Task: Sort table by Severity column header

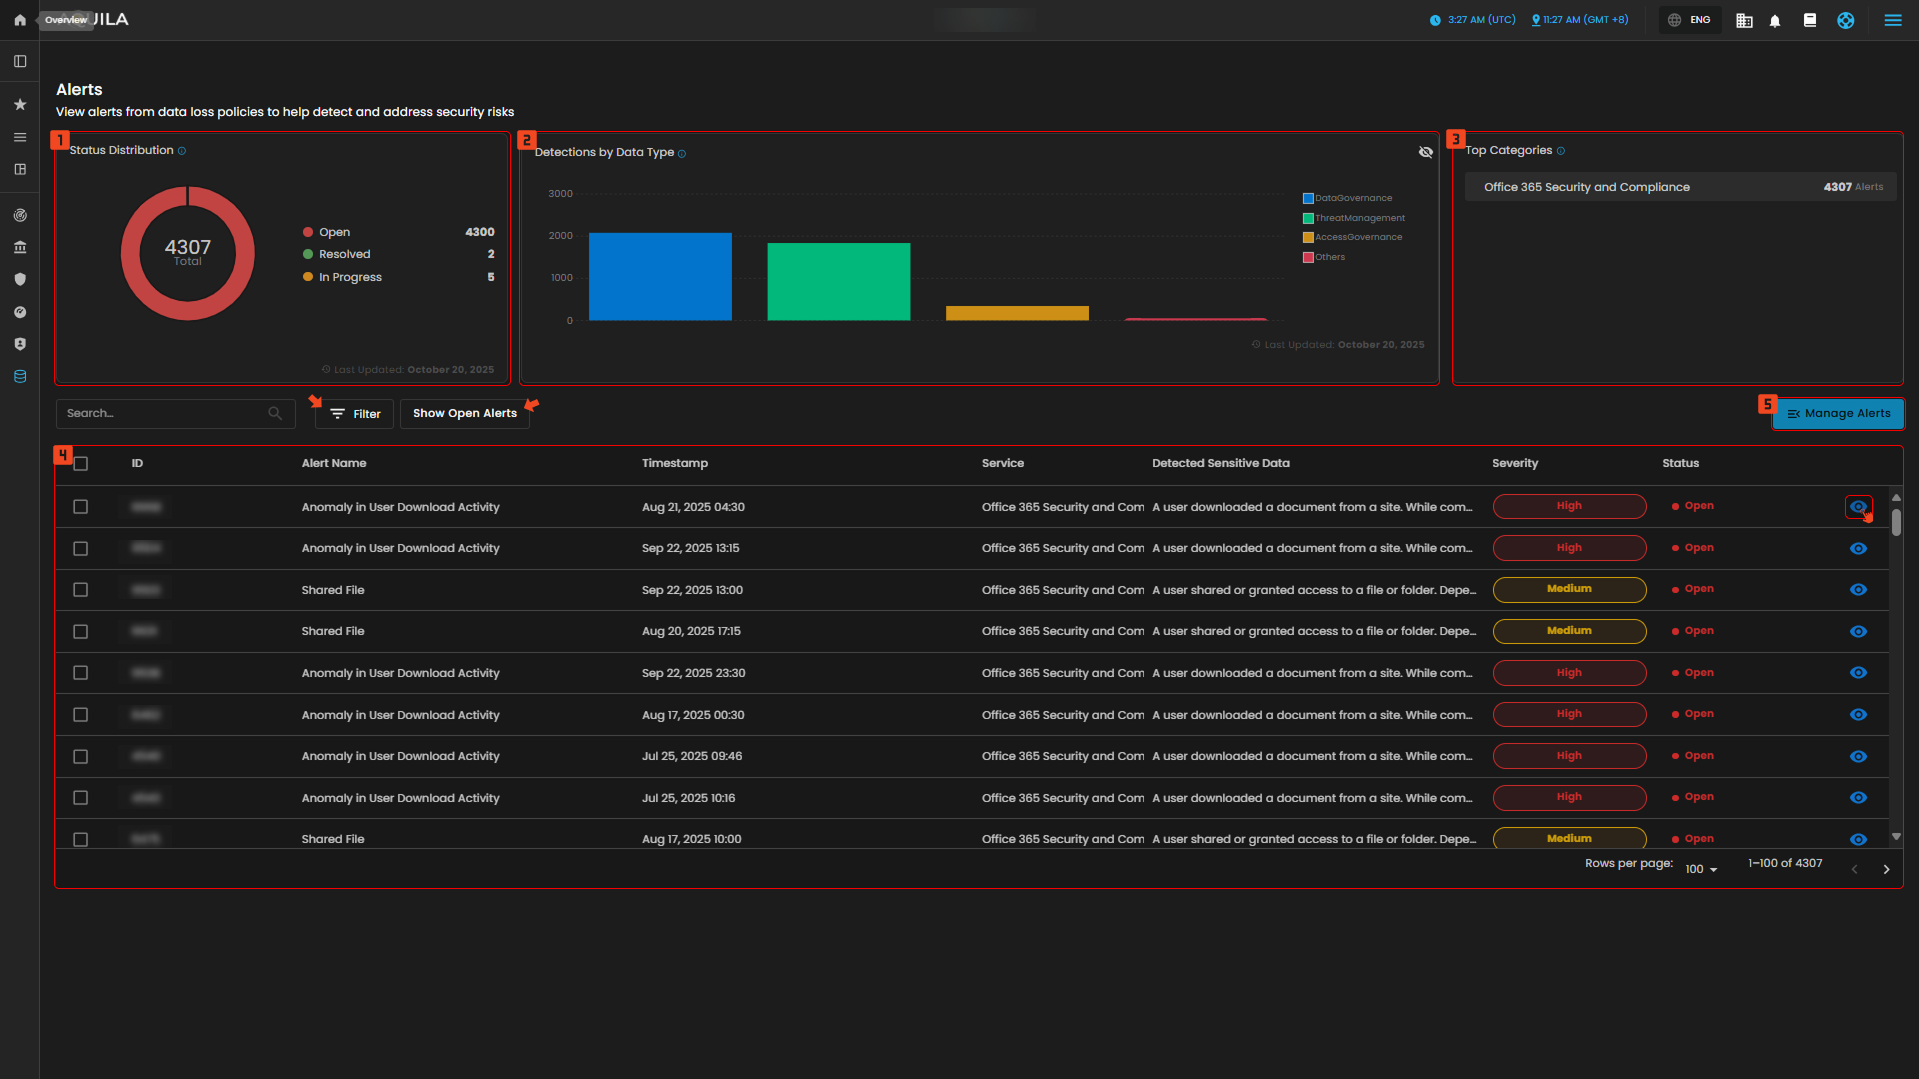Action: pyautogui.click(x=1514, y=463)
